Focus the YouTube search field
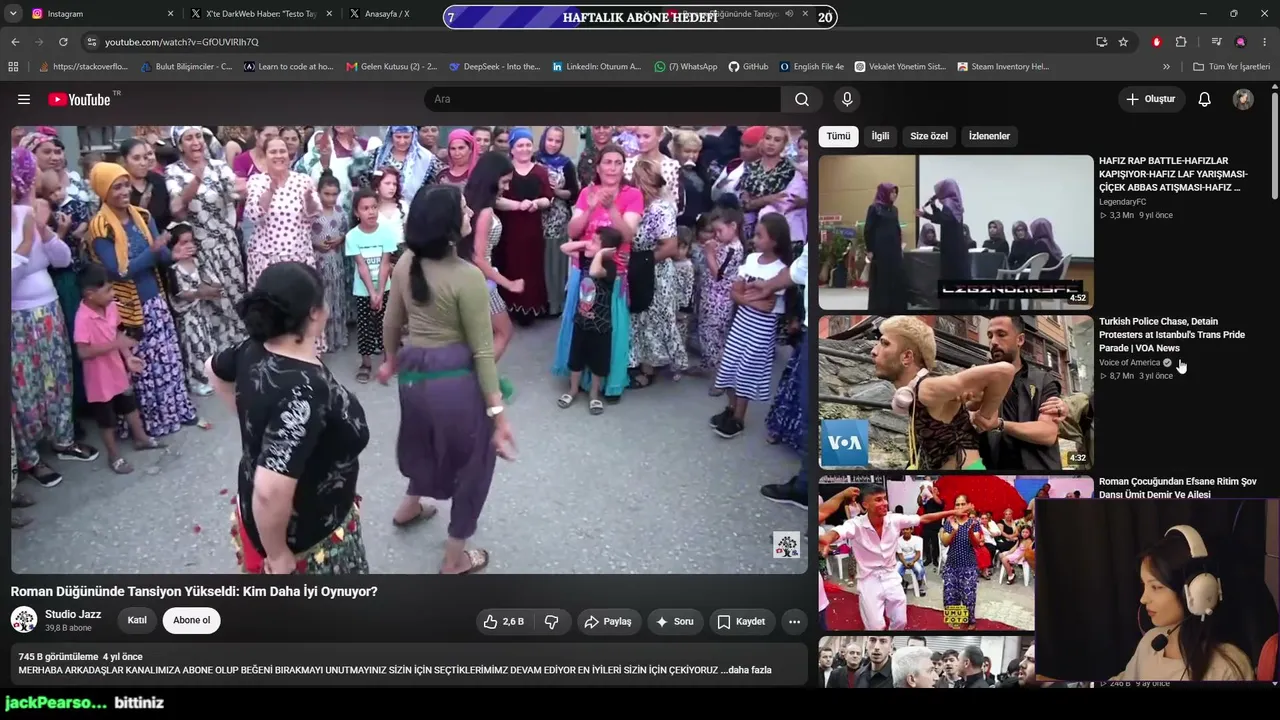1280x720 pixels. pos(603,99)
